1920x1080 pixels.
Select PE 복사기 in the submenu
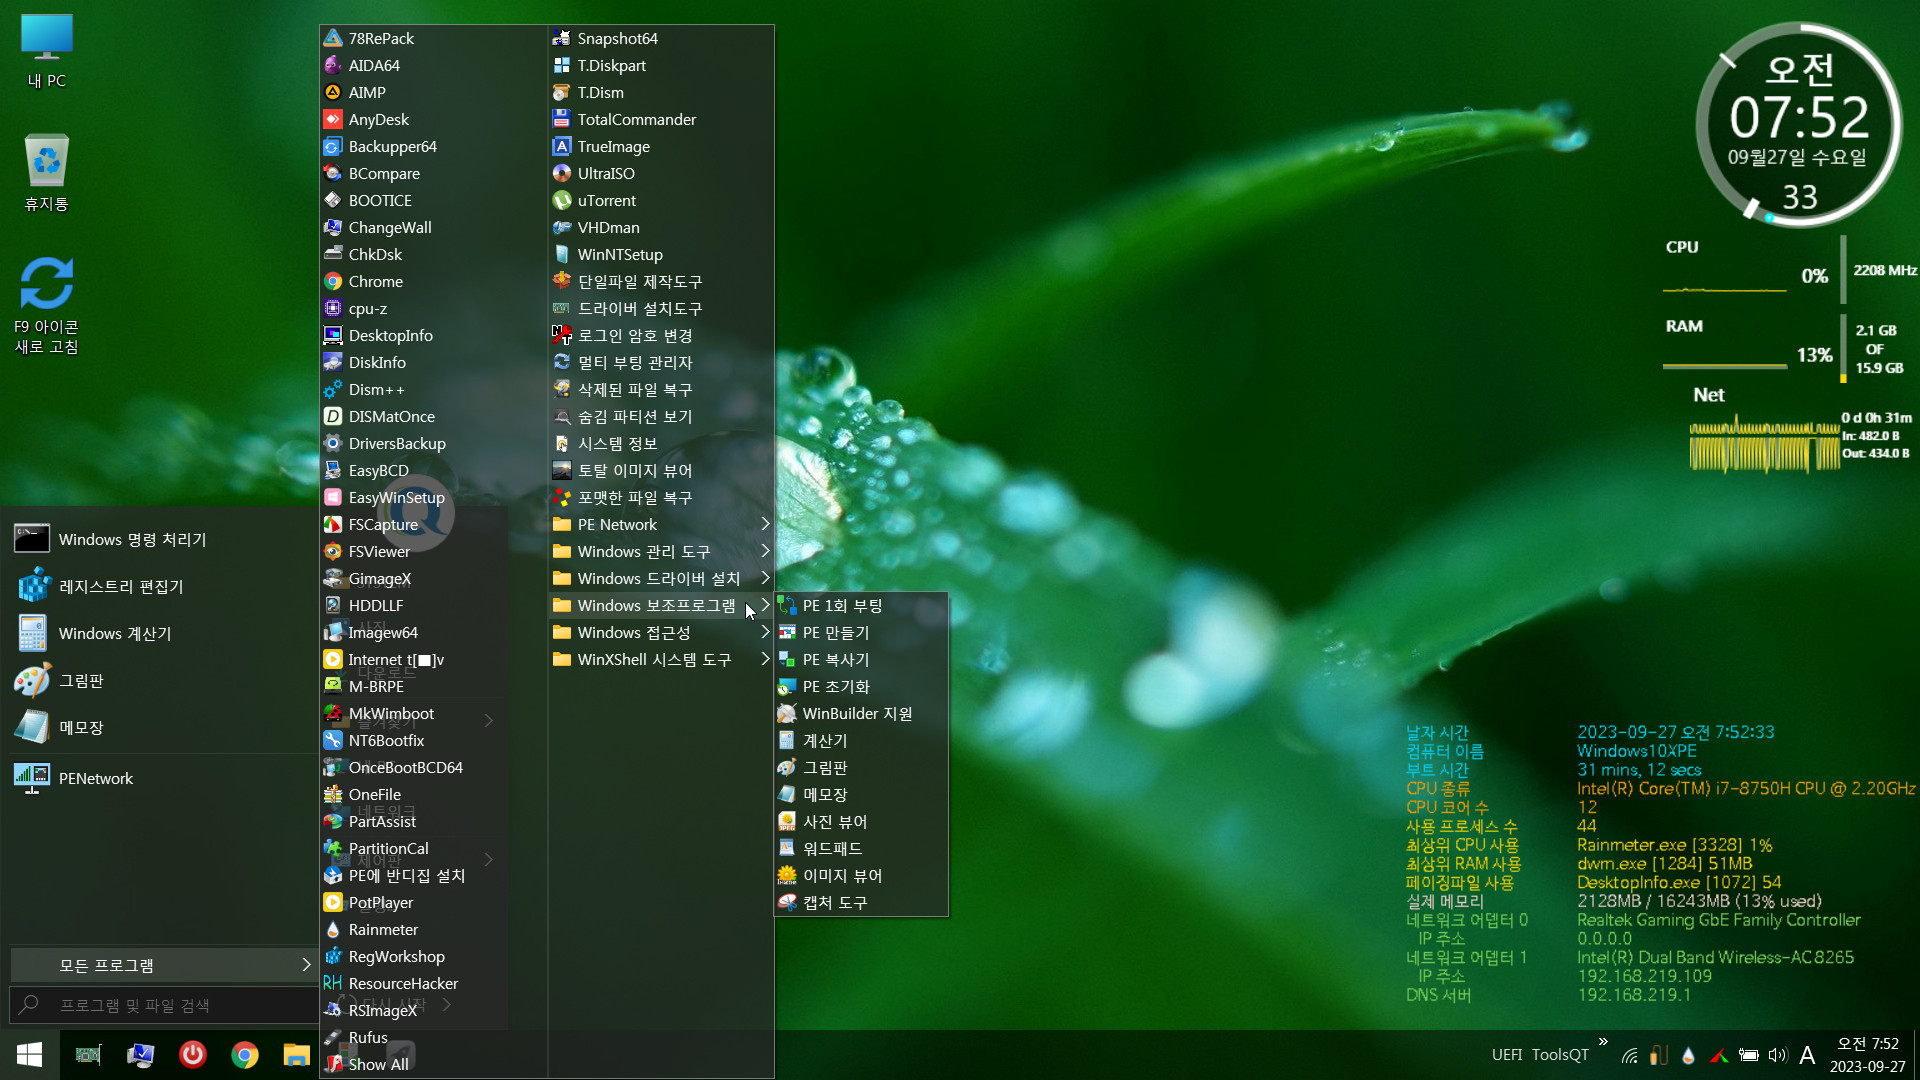tap(861, 659)
